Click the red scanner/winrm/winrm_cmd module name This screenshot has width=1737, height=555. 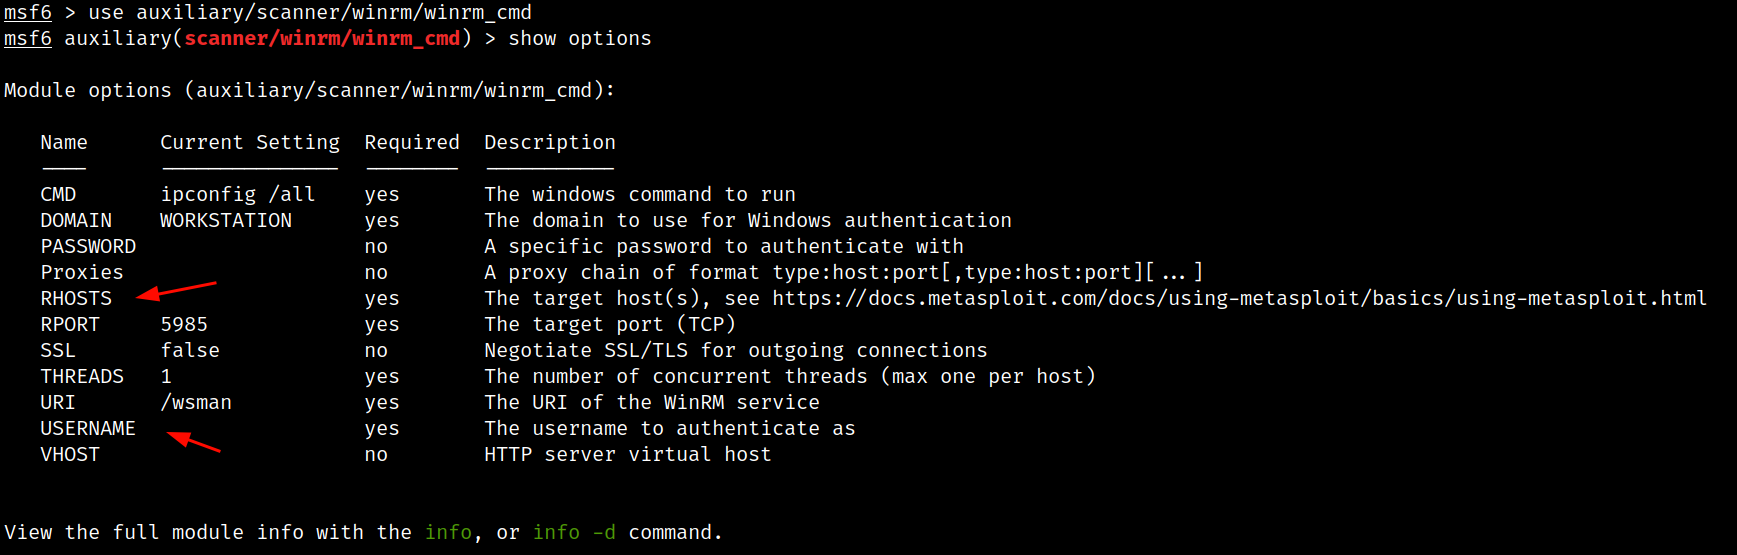pyautogui.click(x=322, y=38)
